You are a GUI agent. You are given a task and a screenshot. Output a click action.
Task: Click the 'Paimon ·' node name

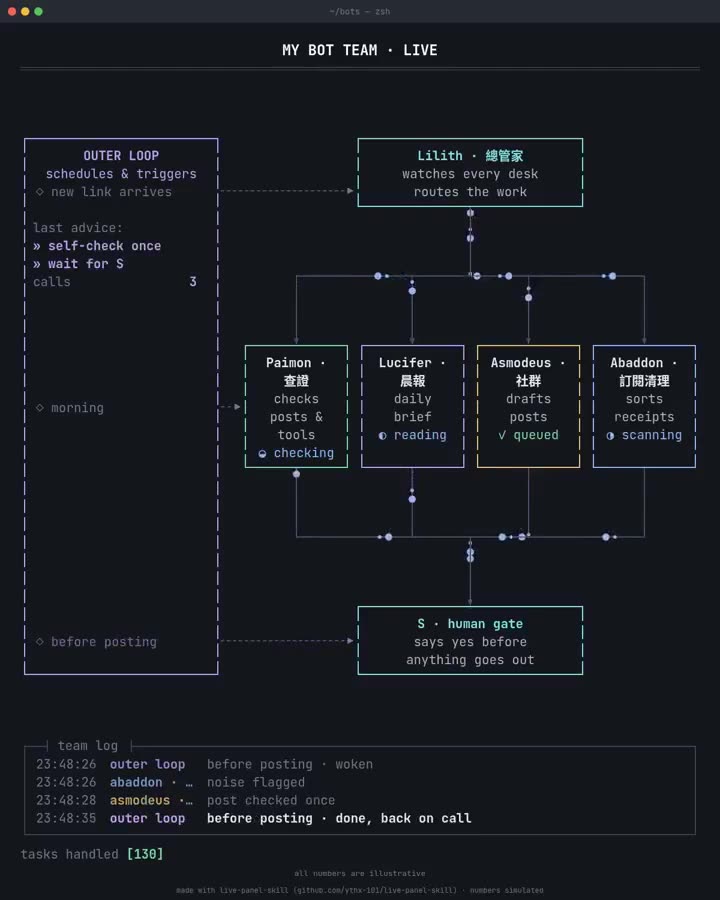point(295,363)
